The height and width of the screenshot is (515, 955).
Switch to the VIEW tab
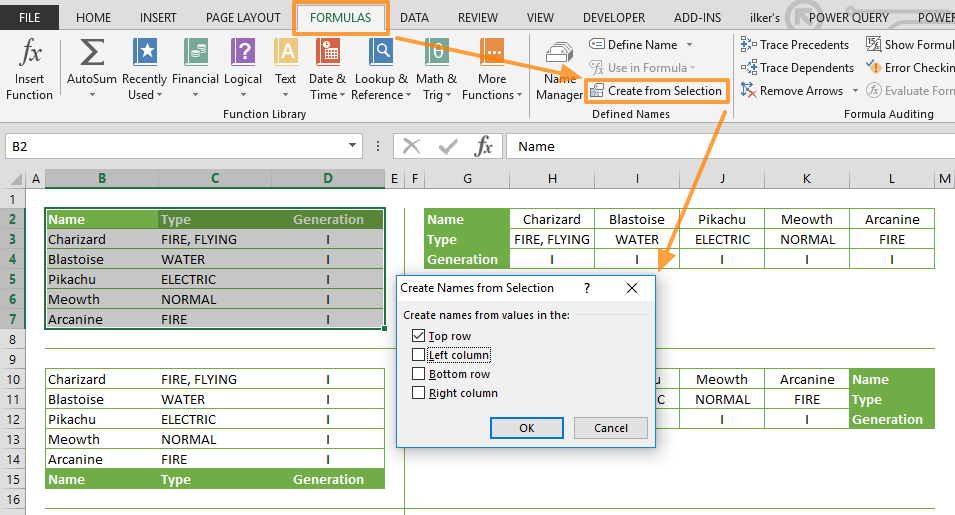[x=540, y=18]
